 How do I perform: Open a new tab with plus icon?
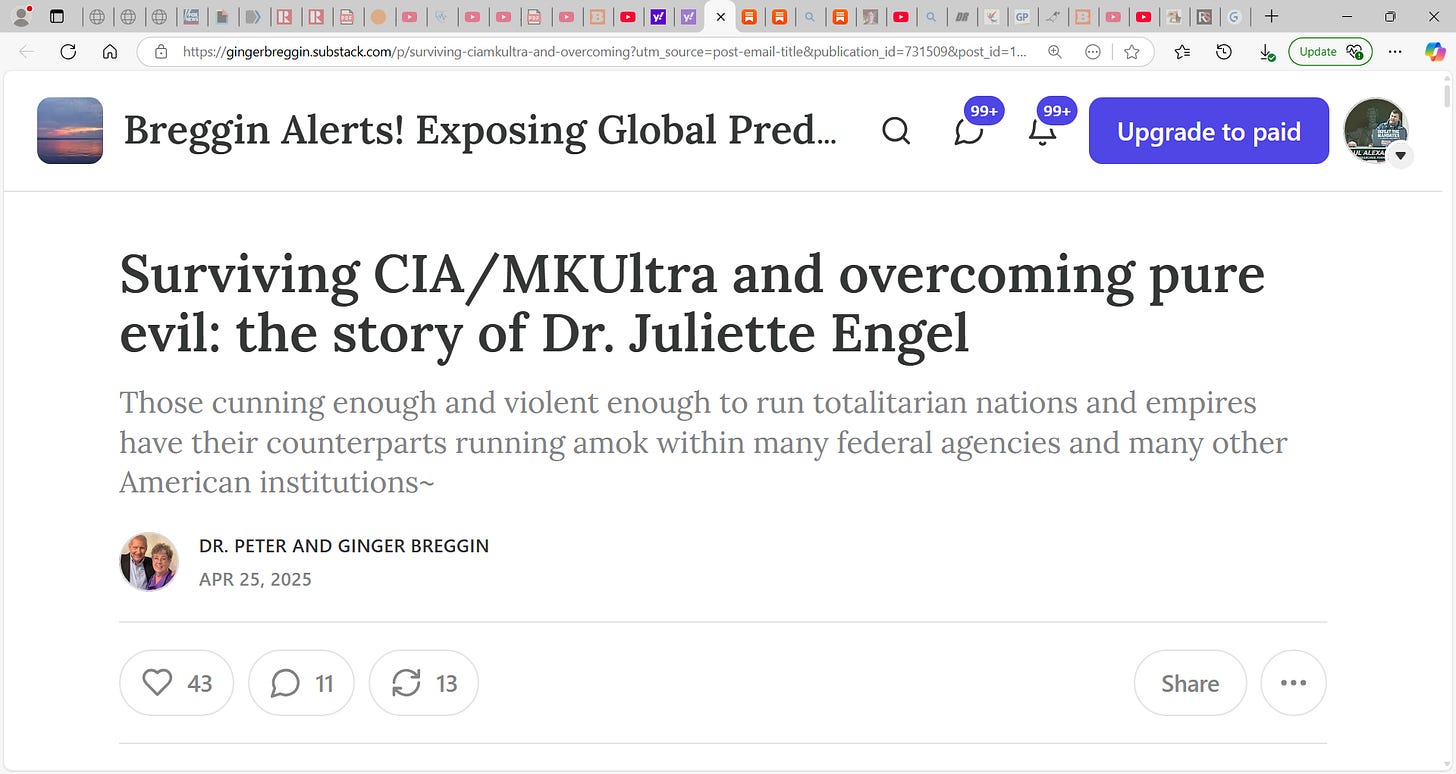click(1271, 17)
